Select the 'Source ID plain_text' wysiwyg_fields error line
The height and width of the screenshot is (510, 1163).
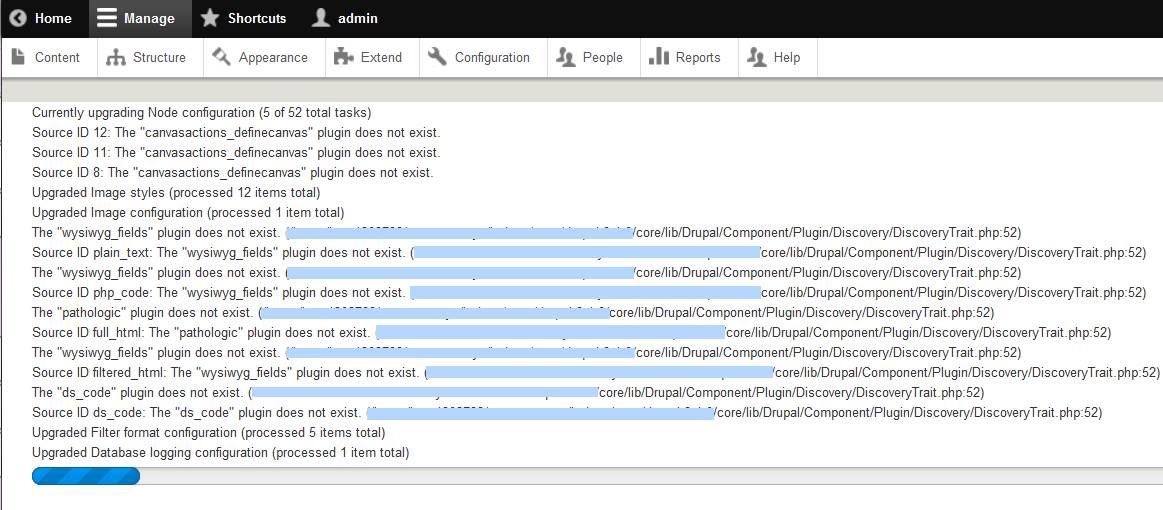[x=589, y=252]
